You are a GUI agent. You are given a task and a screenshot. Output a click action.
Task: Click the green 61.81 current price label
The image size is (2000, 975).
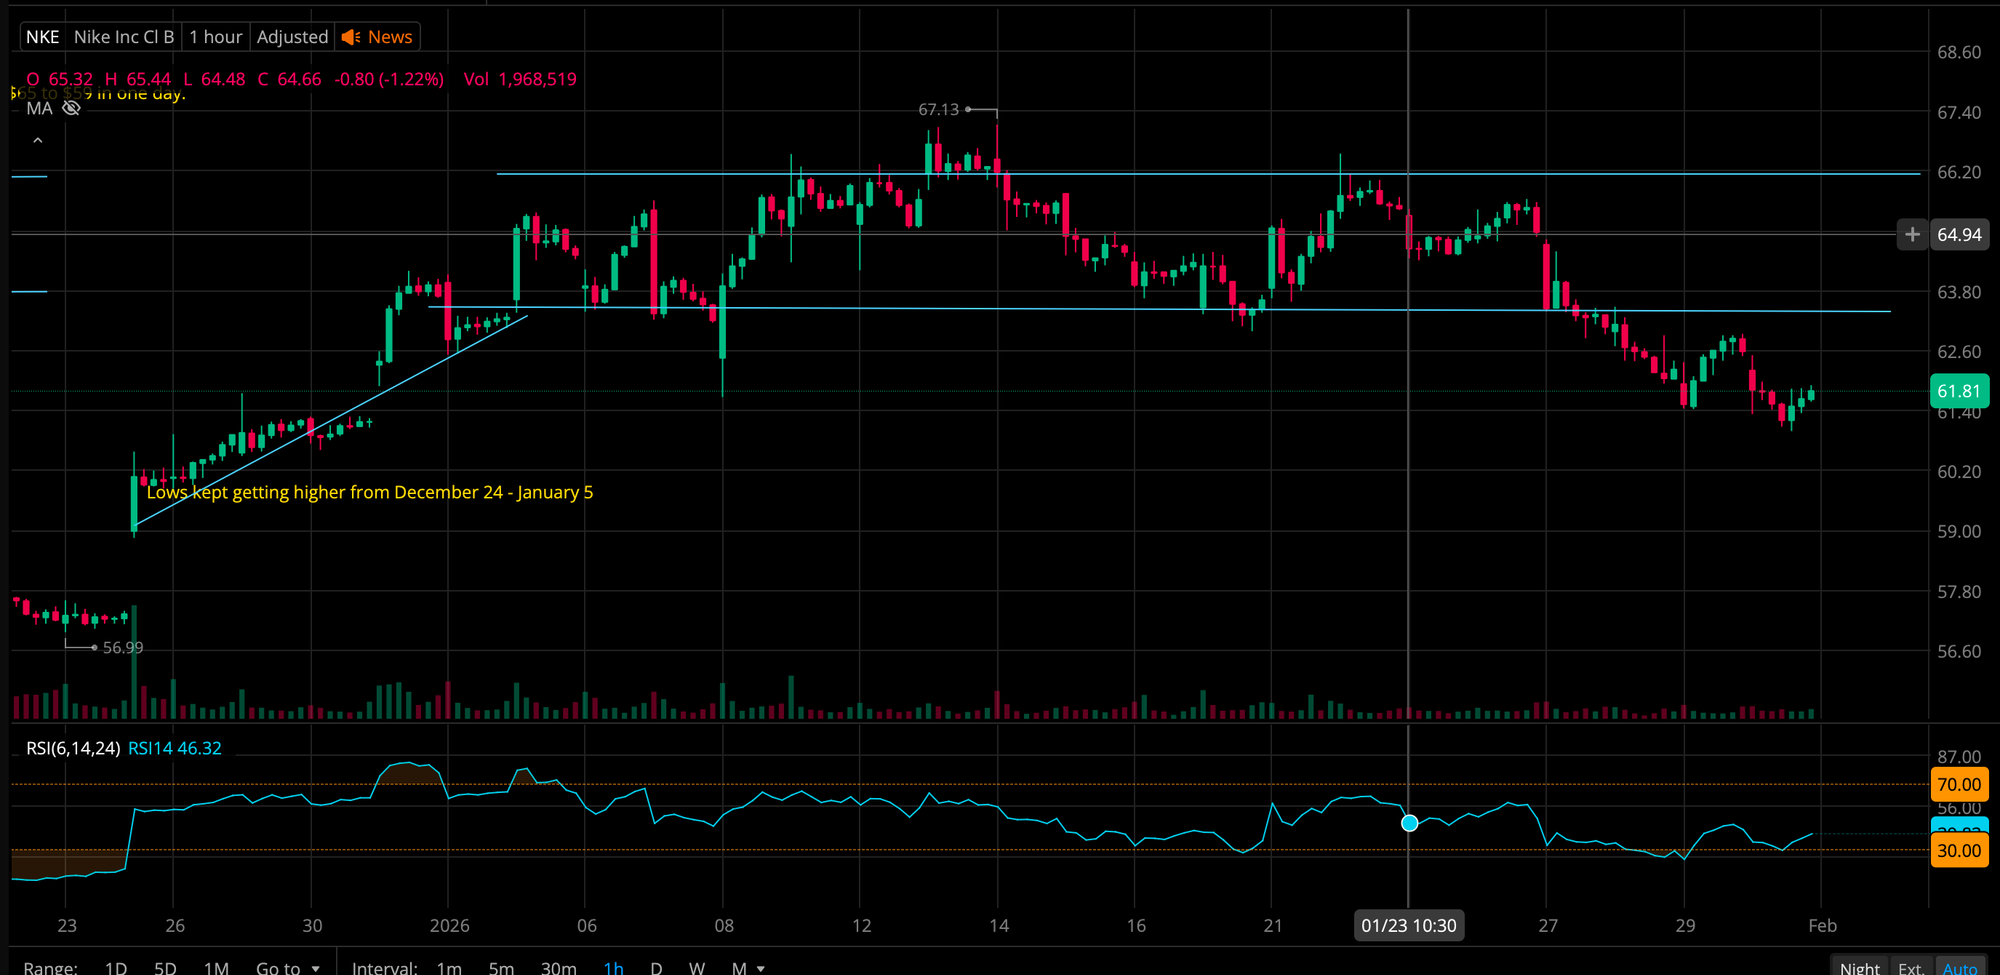click(x=1958, y=391)
